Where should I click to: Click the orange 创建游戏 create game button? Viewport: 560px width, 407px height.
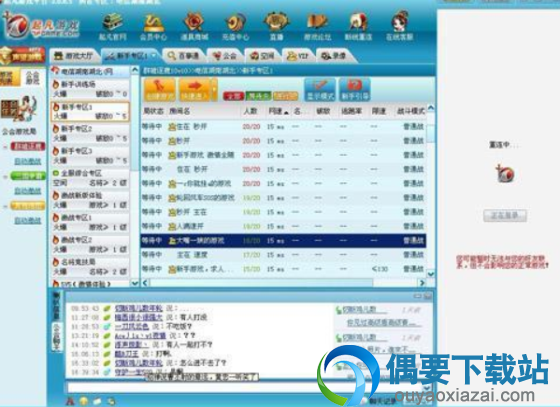tap(160, 90)
